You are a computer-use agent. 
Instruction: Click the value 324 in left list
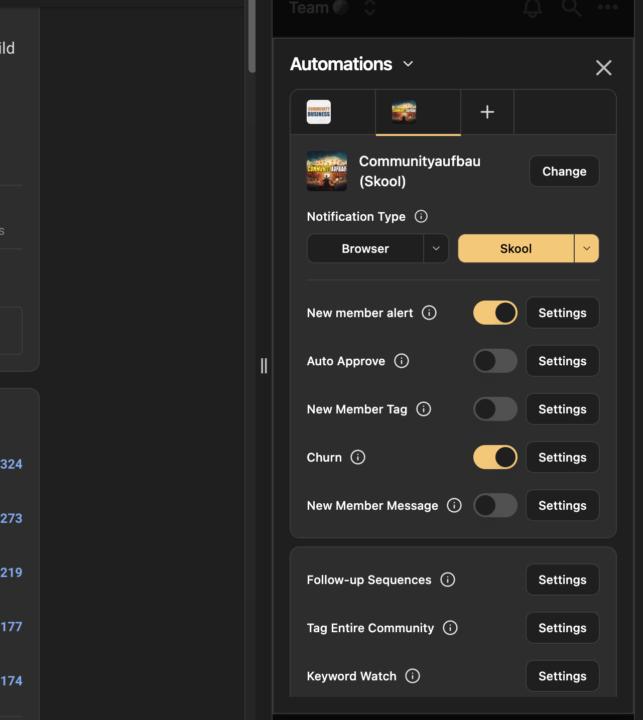11,464
